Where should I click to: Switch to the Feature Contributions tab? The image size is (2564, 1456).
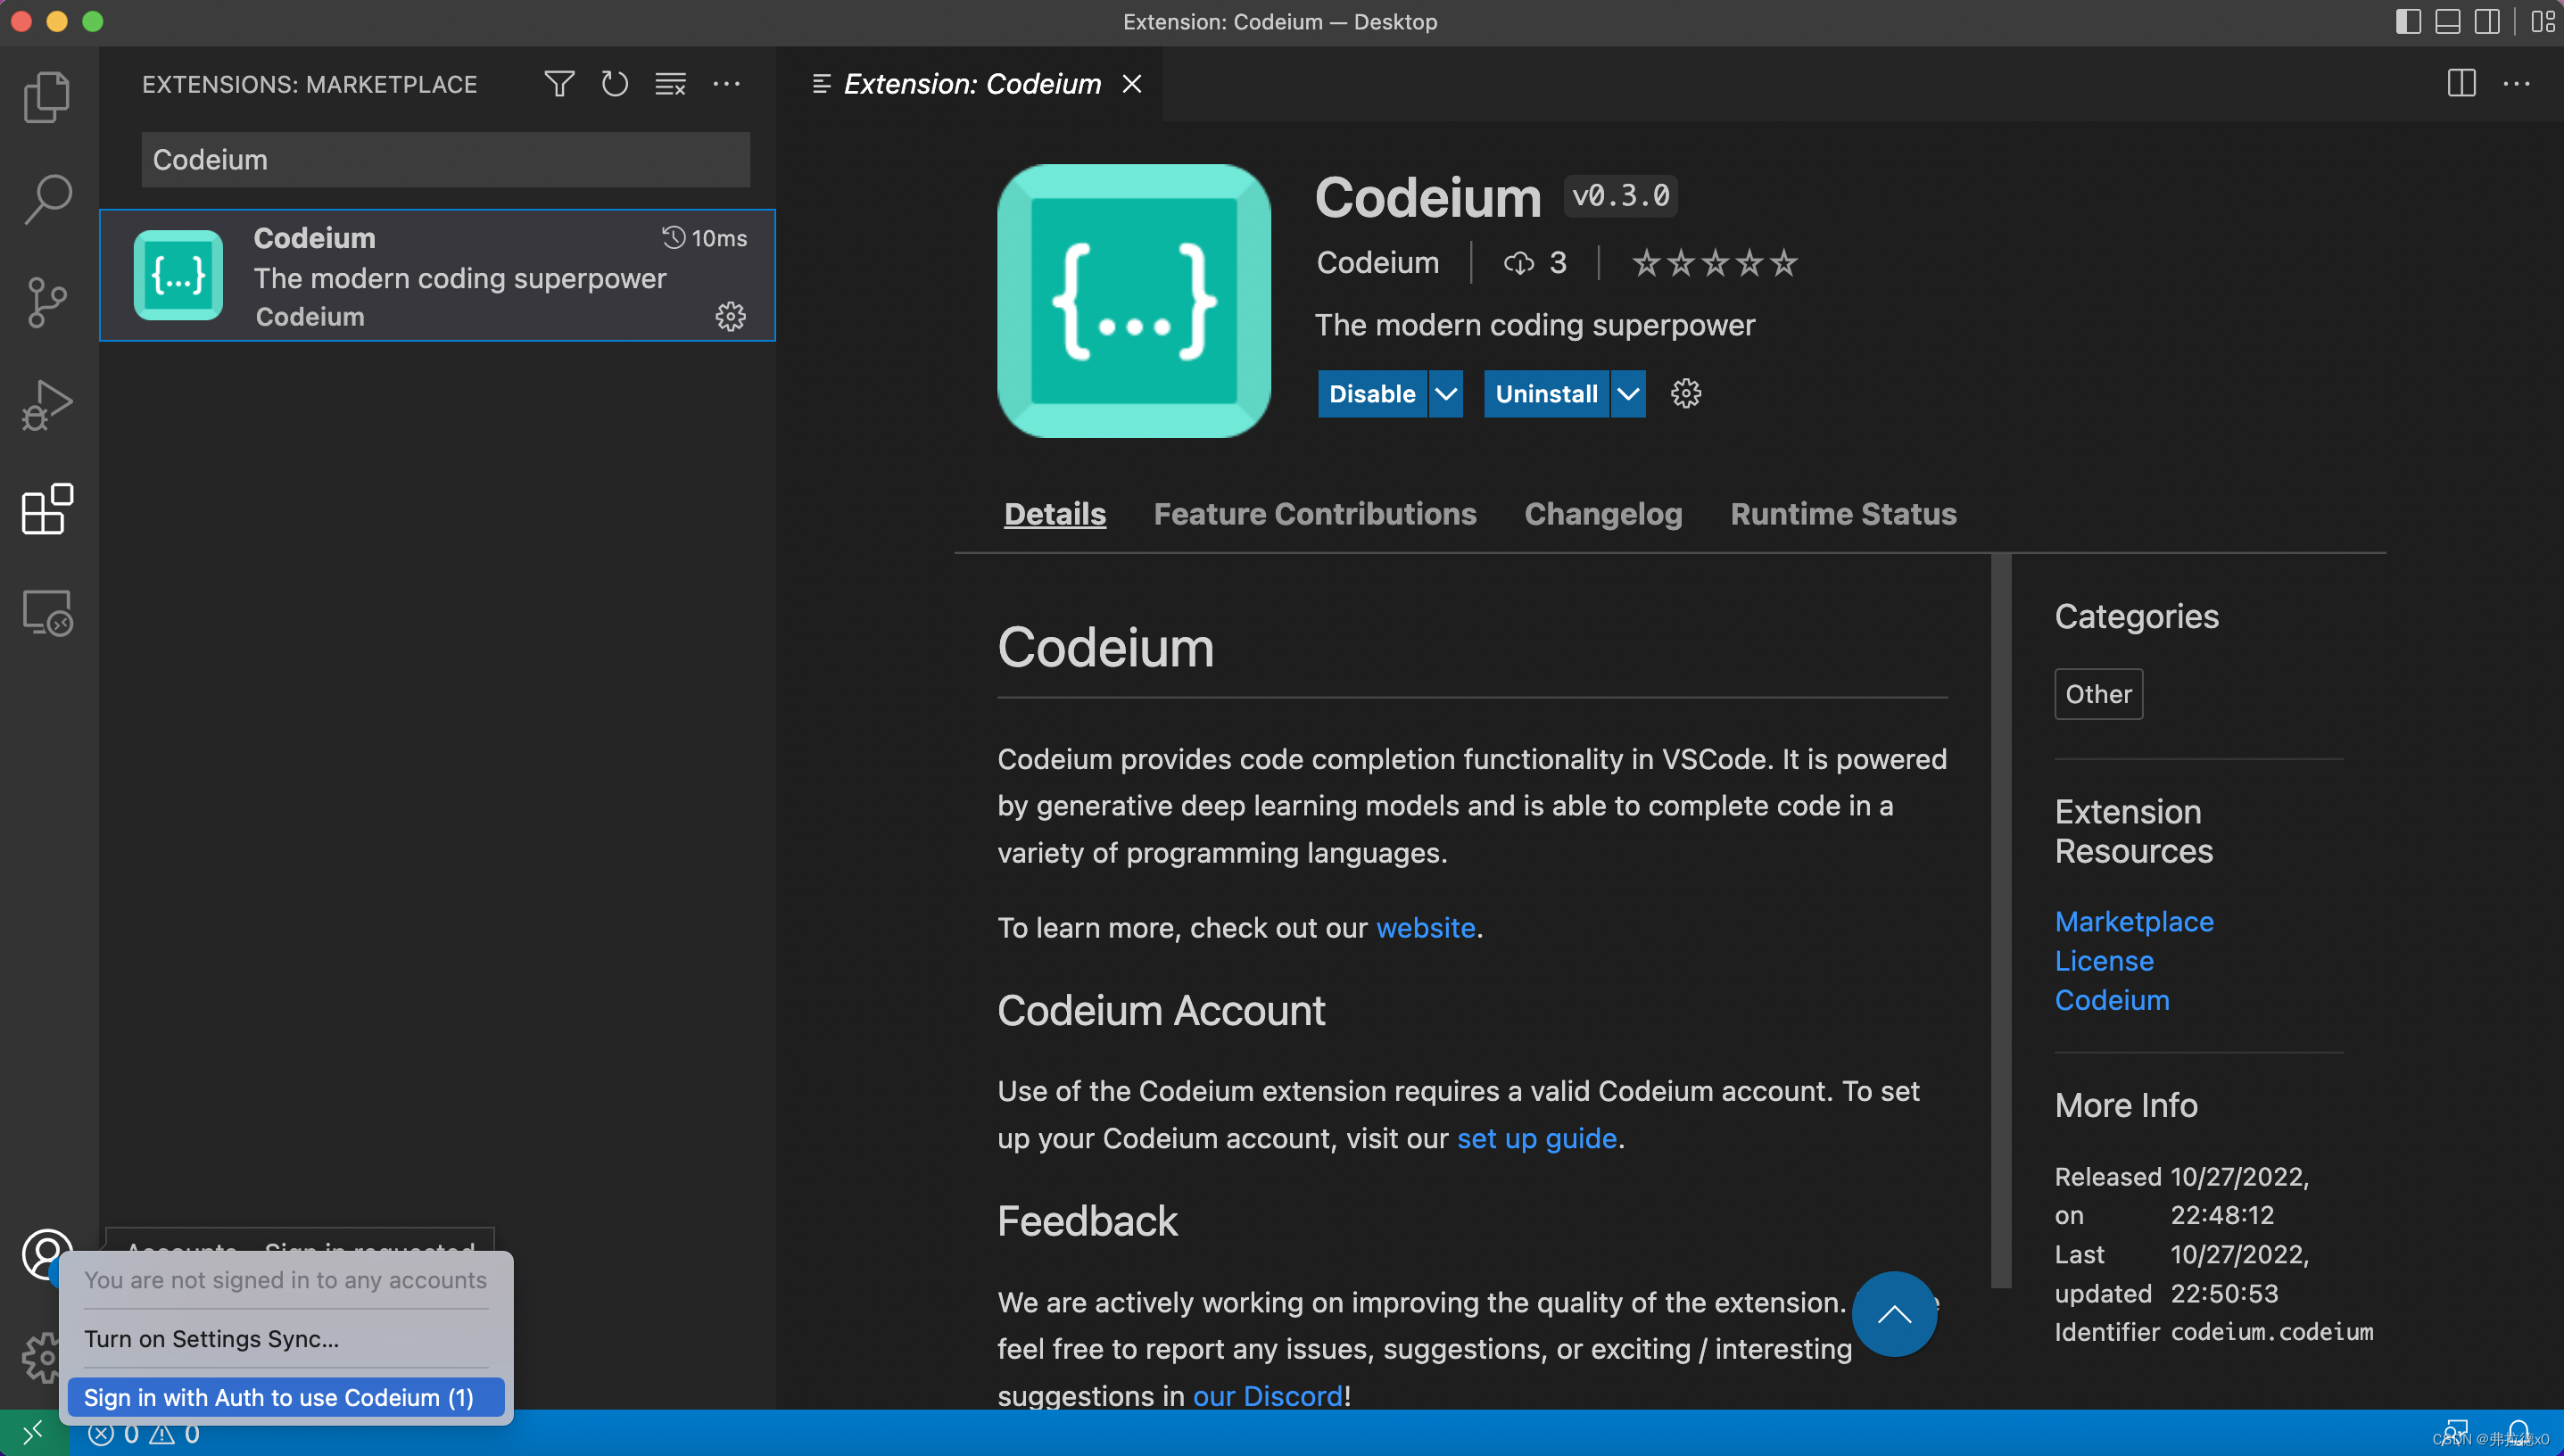1316,512
